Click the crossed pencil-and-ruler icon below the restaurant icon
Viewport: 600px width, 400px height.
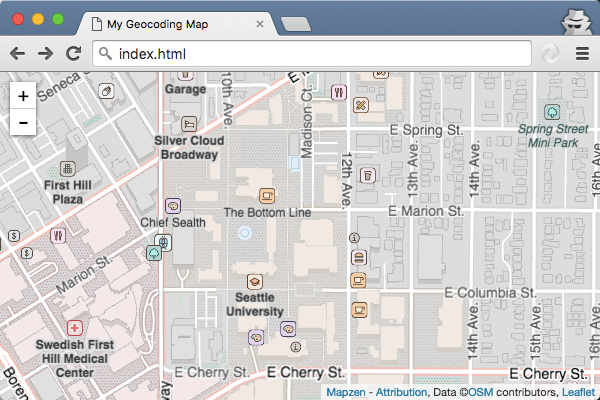click(360, 104)
